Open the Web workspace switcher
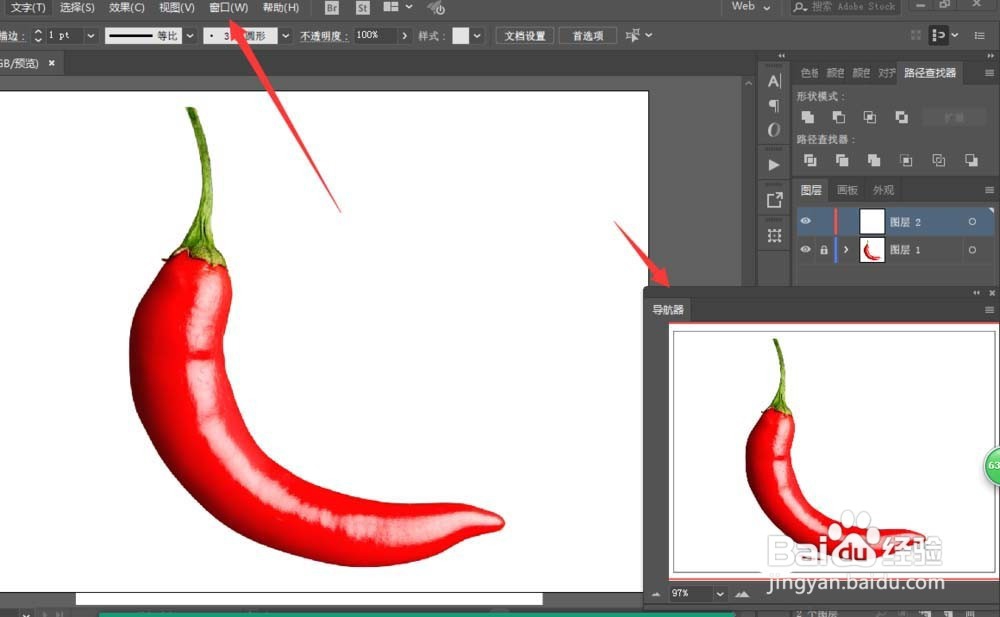 pos(751,6)
